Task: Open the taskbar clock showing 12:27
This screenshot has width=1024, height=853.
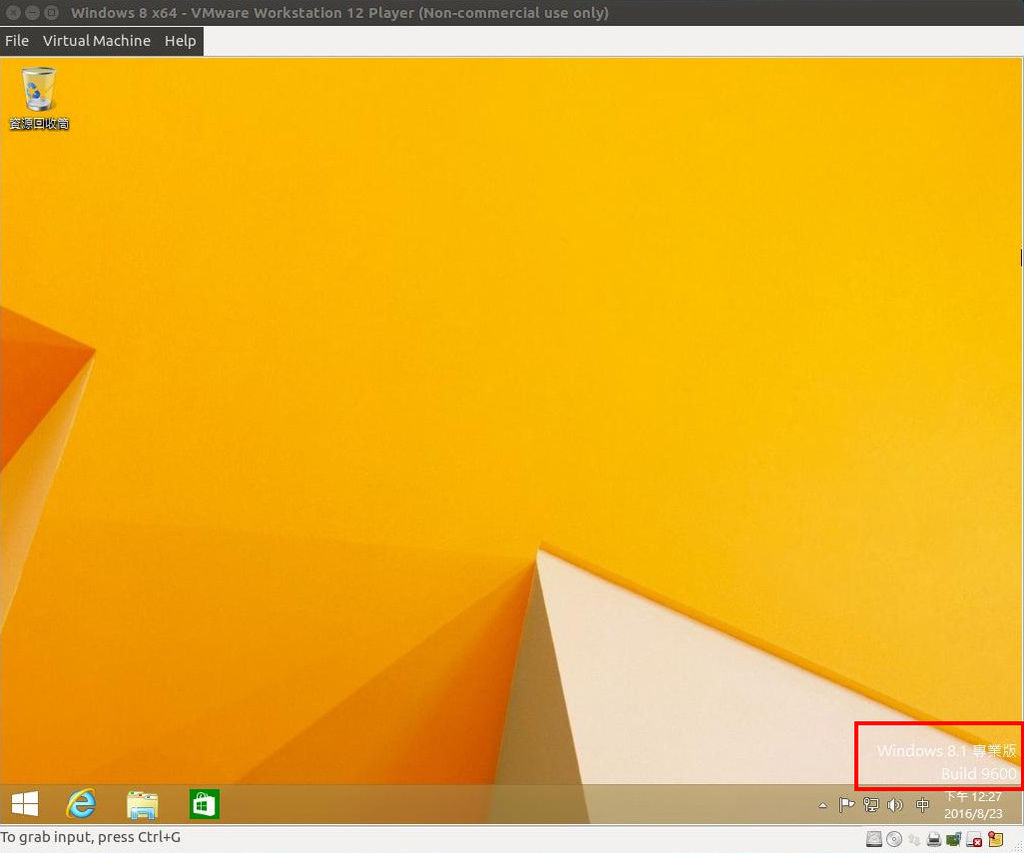Action: (x=973, y=805)
